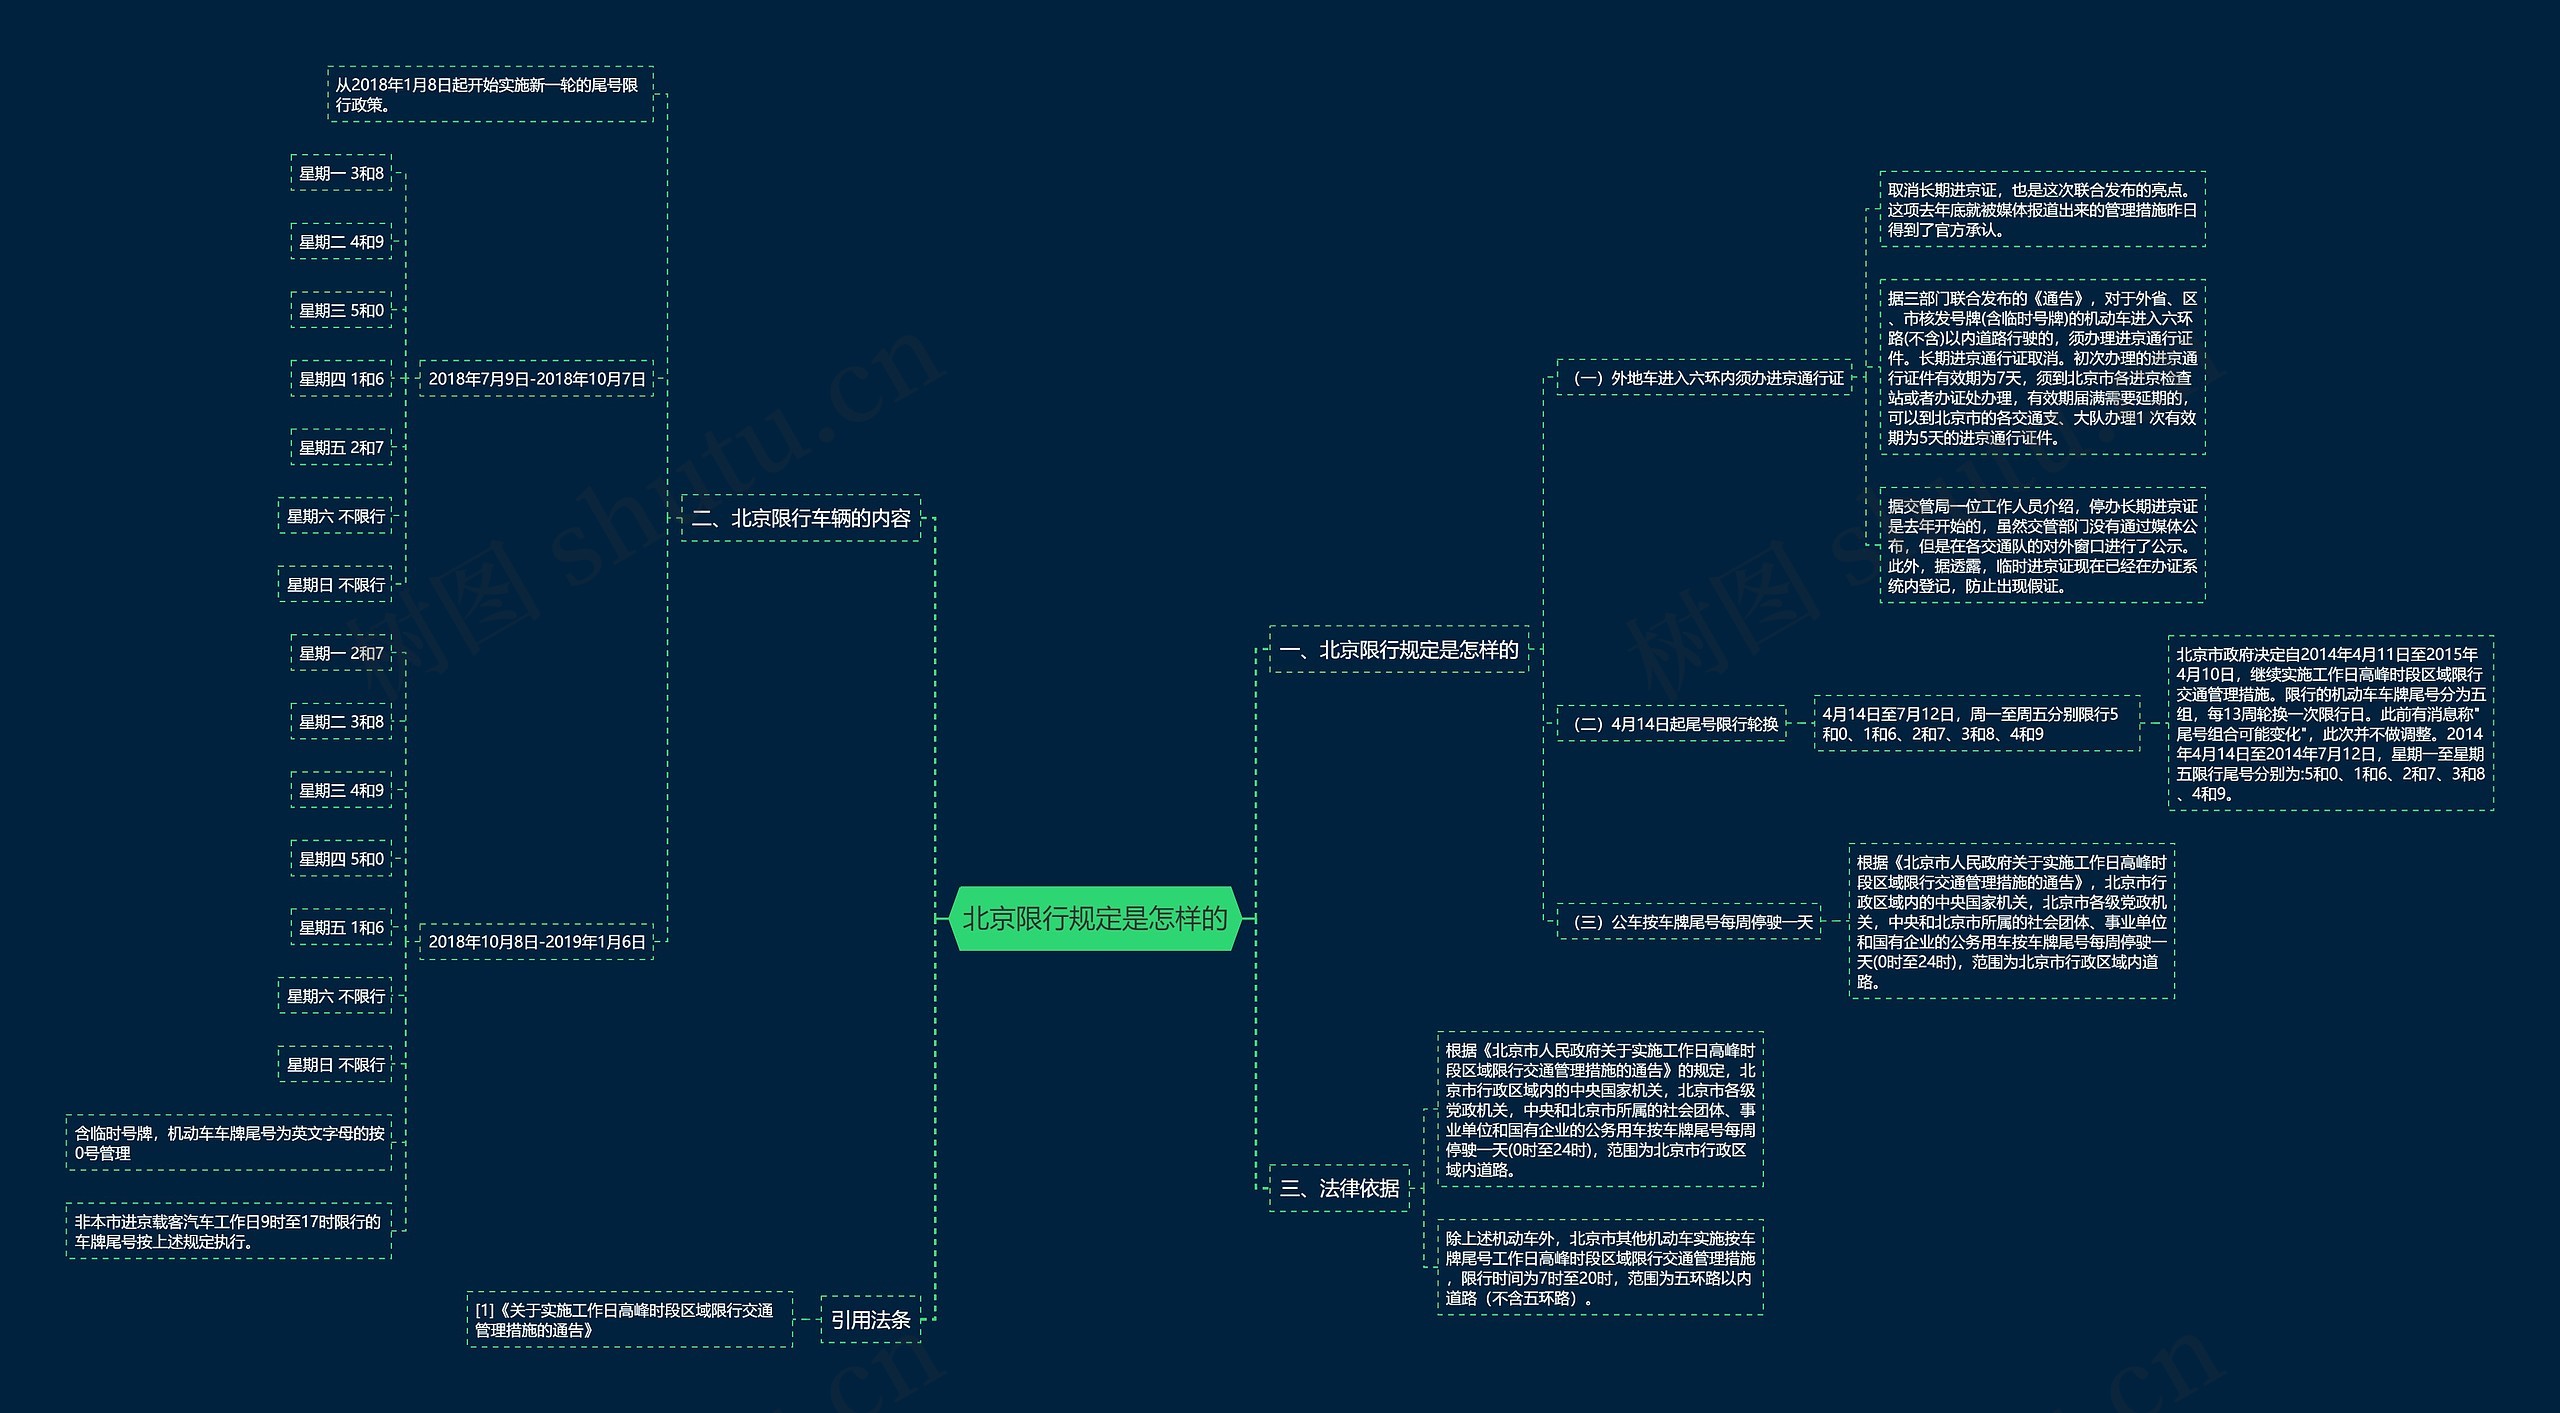This screenshot has width=2560, height=1413.
Task: Click the 2018年7月9日-2018年10月7日 date node
Action: 536,379
